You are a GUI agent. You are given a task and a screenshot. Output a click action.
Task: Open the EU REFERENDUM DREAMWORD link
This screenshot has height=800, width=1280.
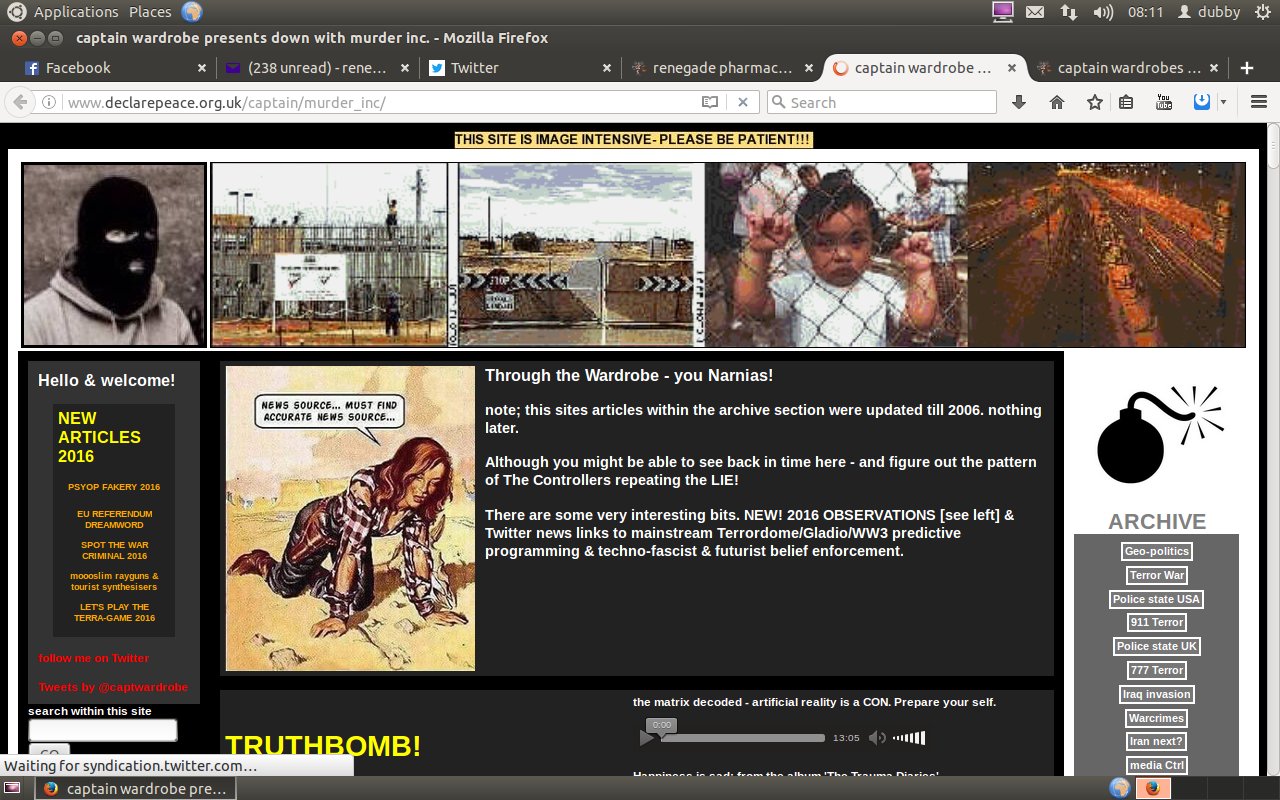(x=114, y=519)
